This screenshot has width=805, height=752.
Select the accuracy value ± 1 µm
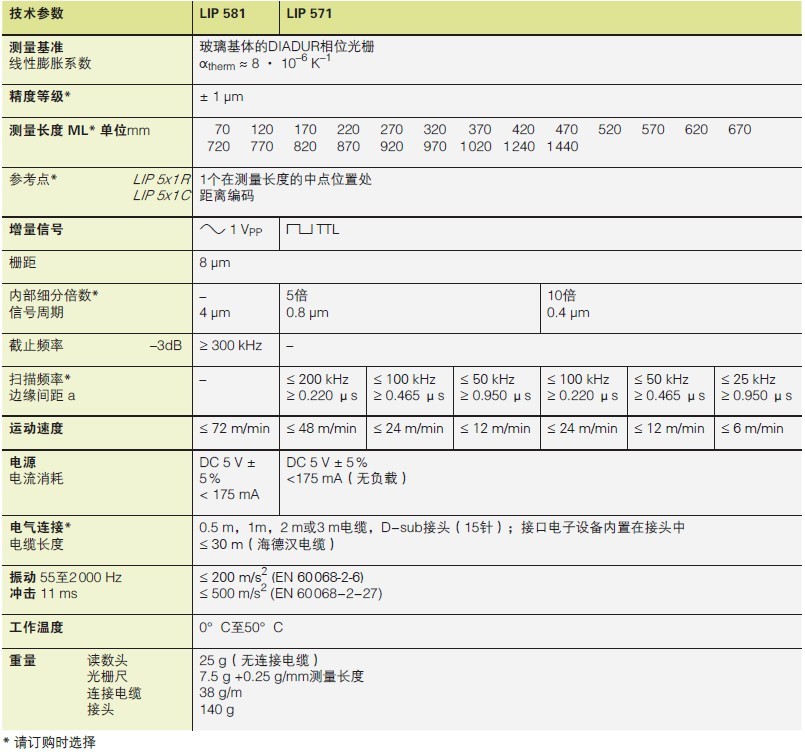pyautogui.click(x=221, y=97)
